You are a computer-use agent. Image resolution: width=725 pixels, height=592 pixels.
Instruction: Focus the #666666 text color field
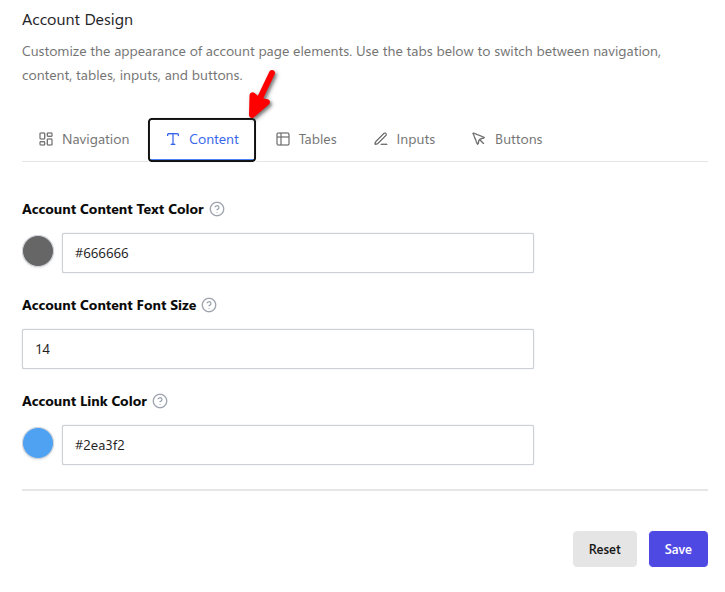tap(298, 253)
